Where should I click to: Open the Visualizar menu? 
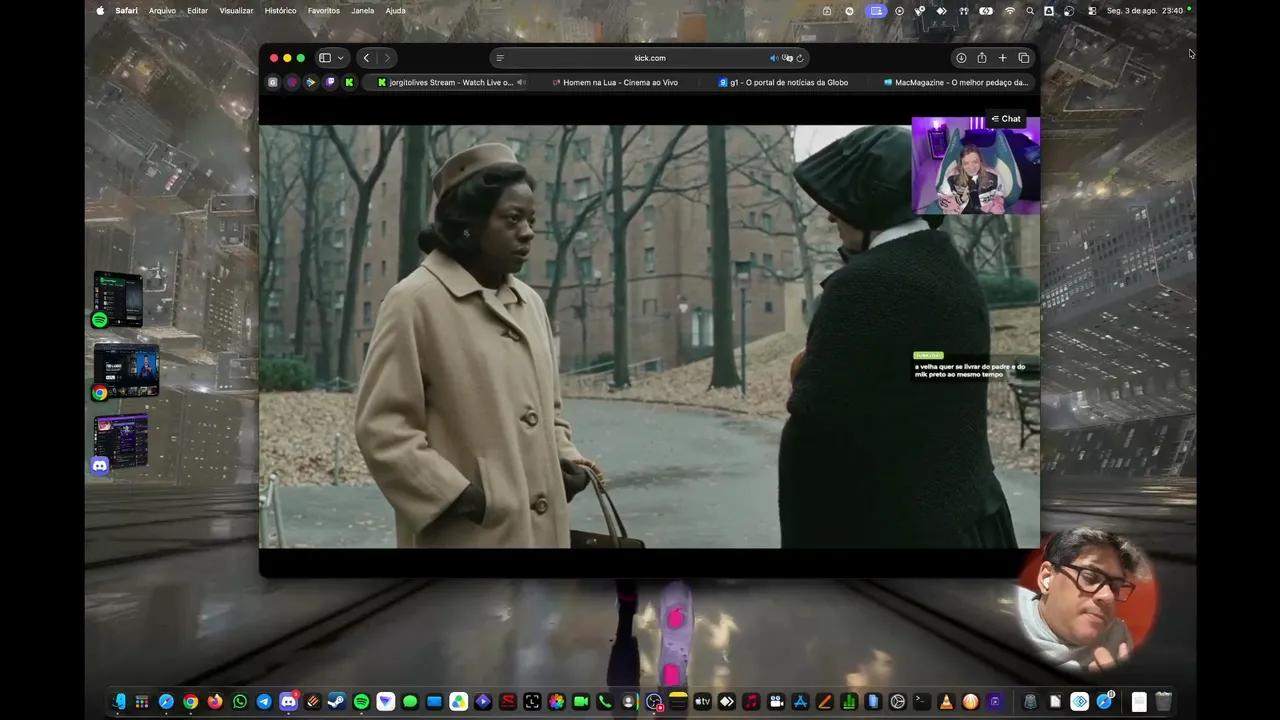point(236,11)
